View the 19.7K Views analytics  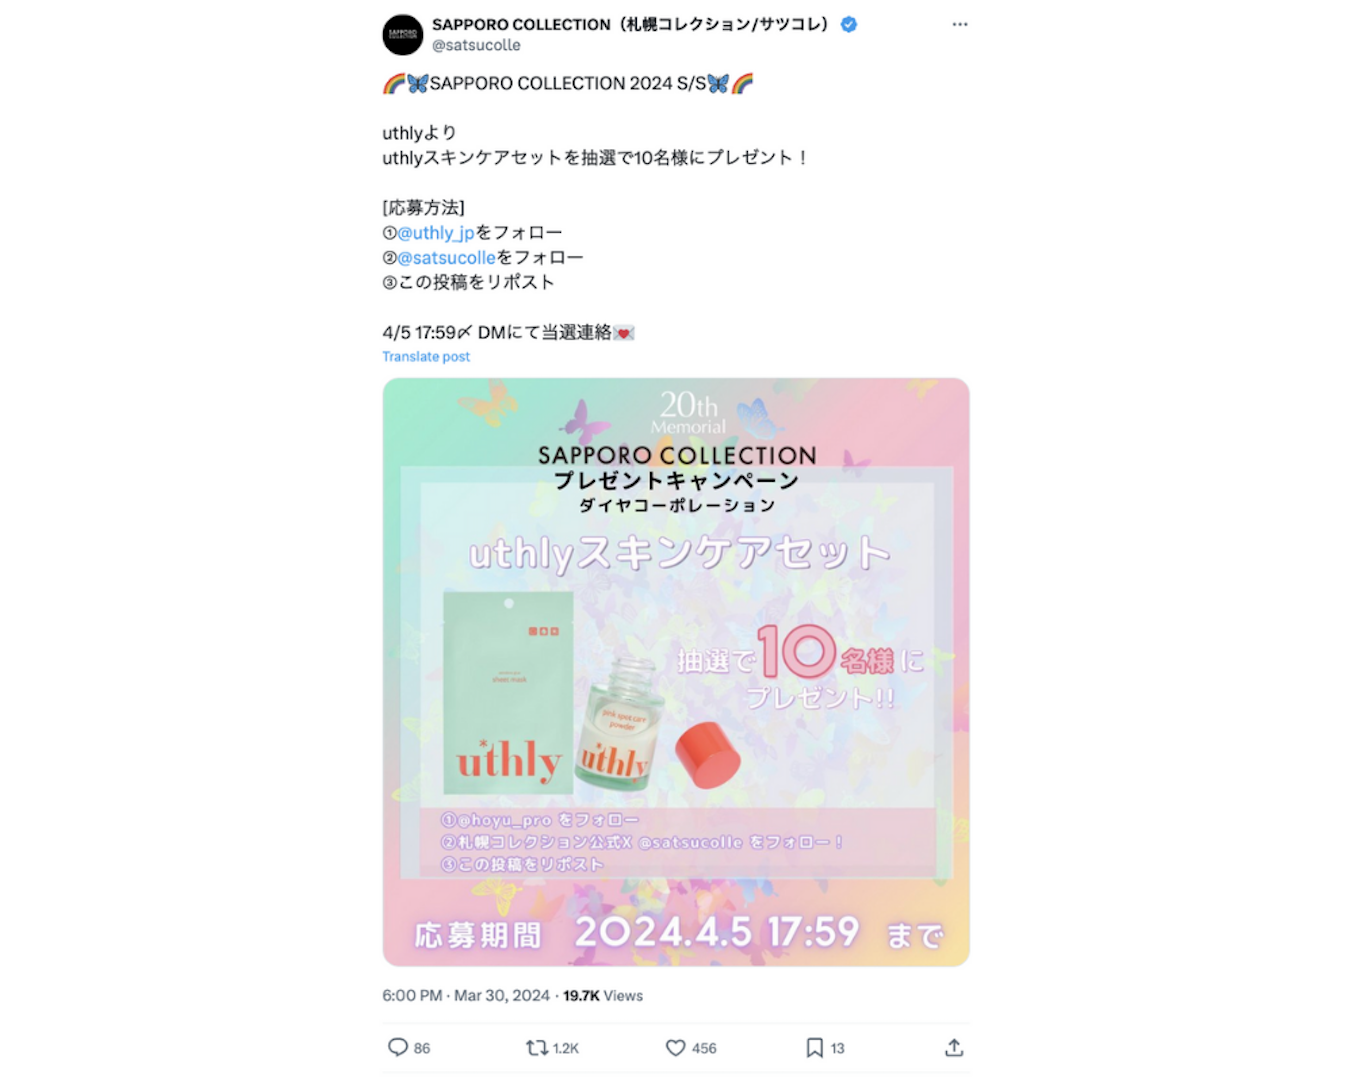(603, 995)
